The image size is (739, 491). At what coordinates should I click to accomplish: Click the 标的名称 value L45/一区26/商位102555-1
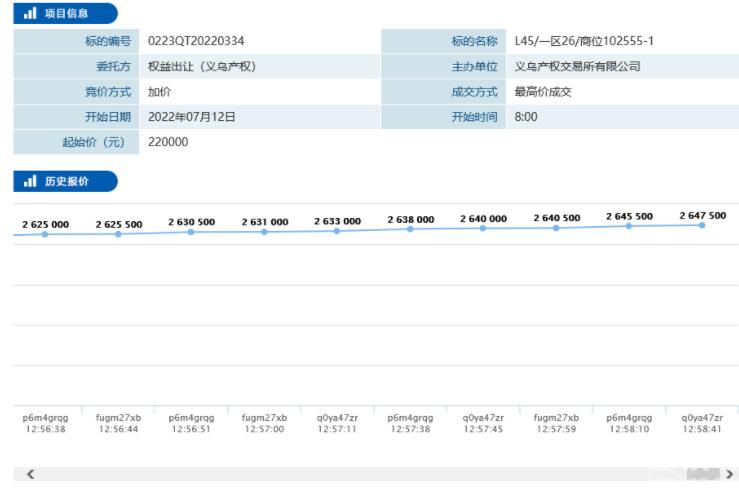click(x=584, y=41)
